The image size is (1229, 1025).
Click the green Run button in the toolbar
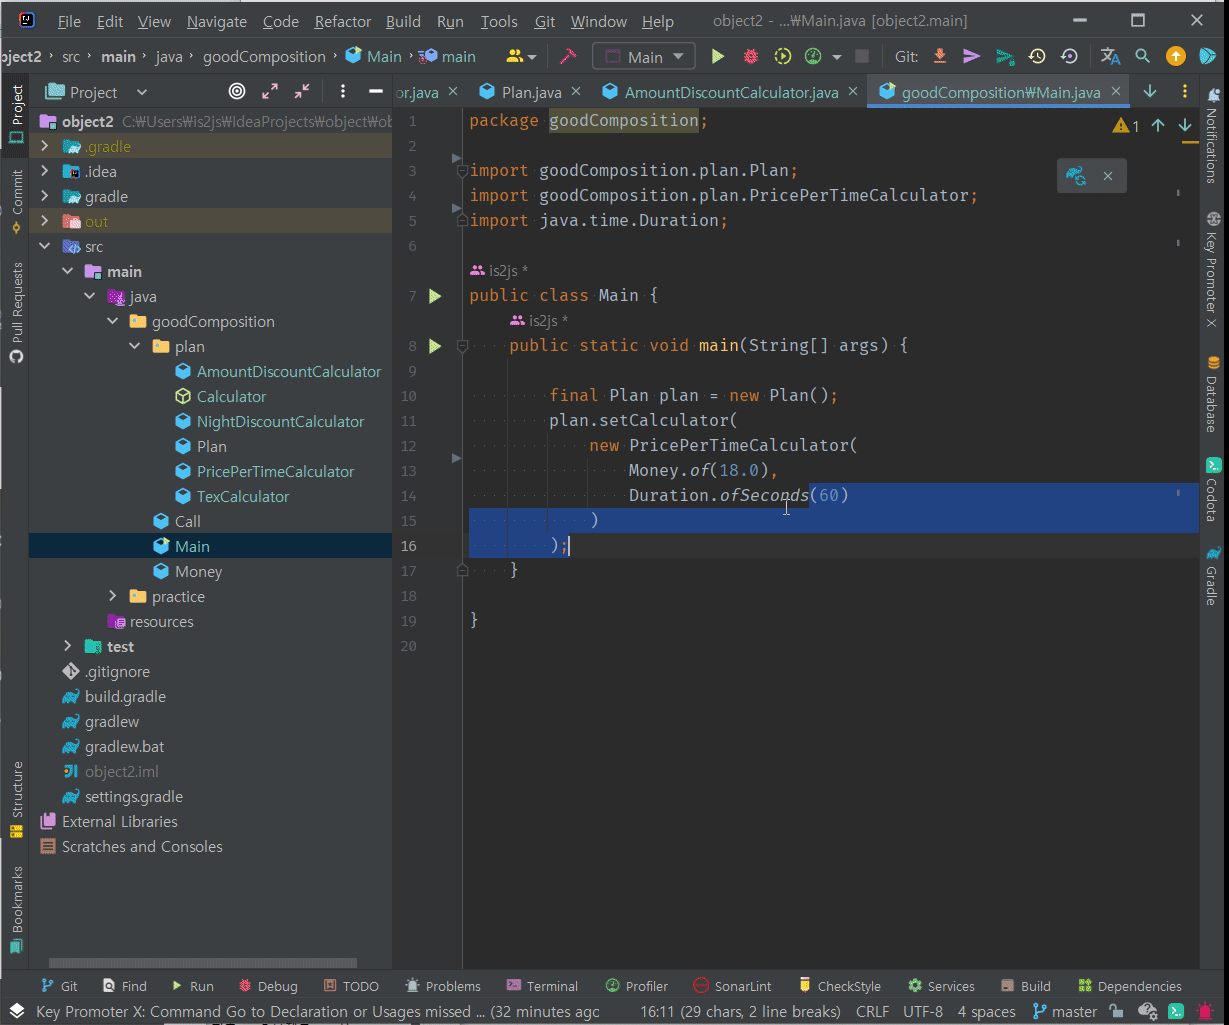coord(717,57)
